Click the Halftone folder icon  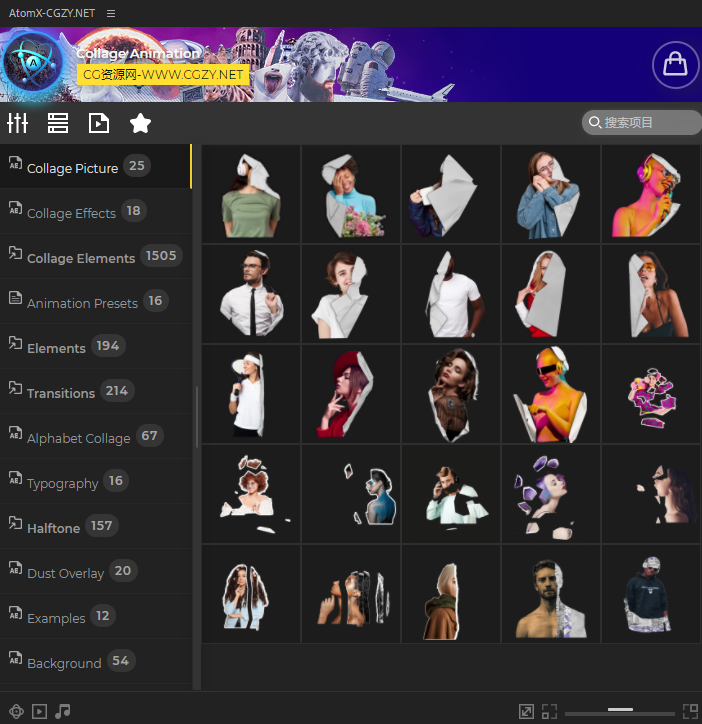tap(15, 523)
